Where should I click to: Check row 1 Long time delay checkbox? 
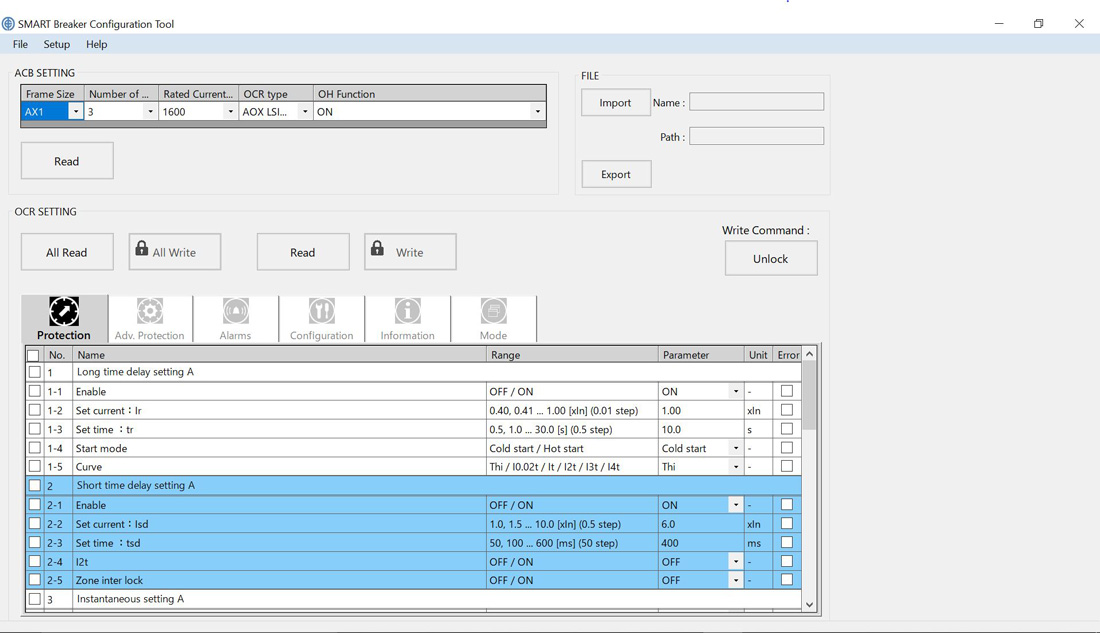pos(34,372)
